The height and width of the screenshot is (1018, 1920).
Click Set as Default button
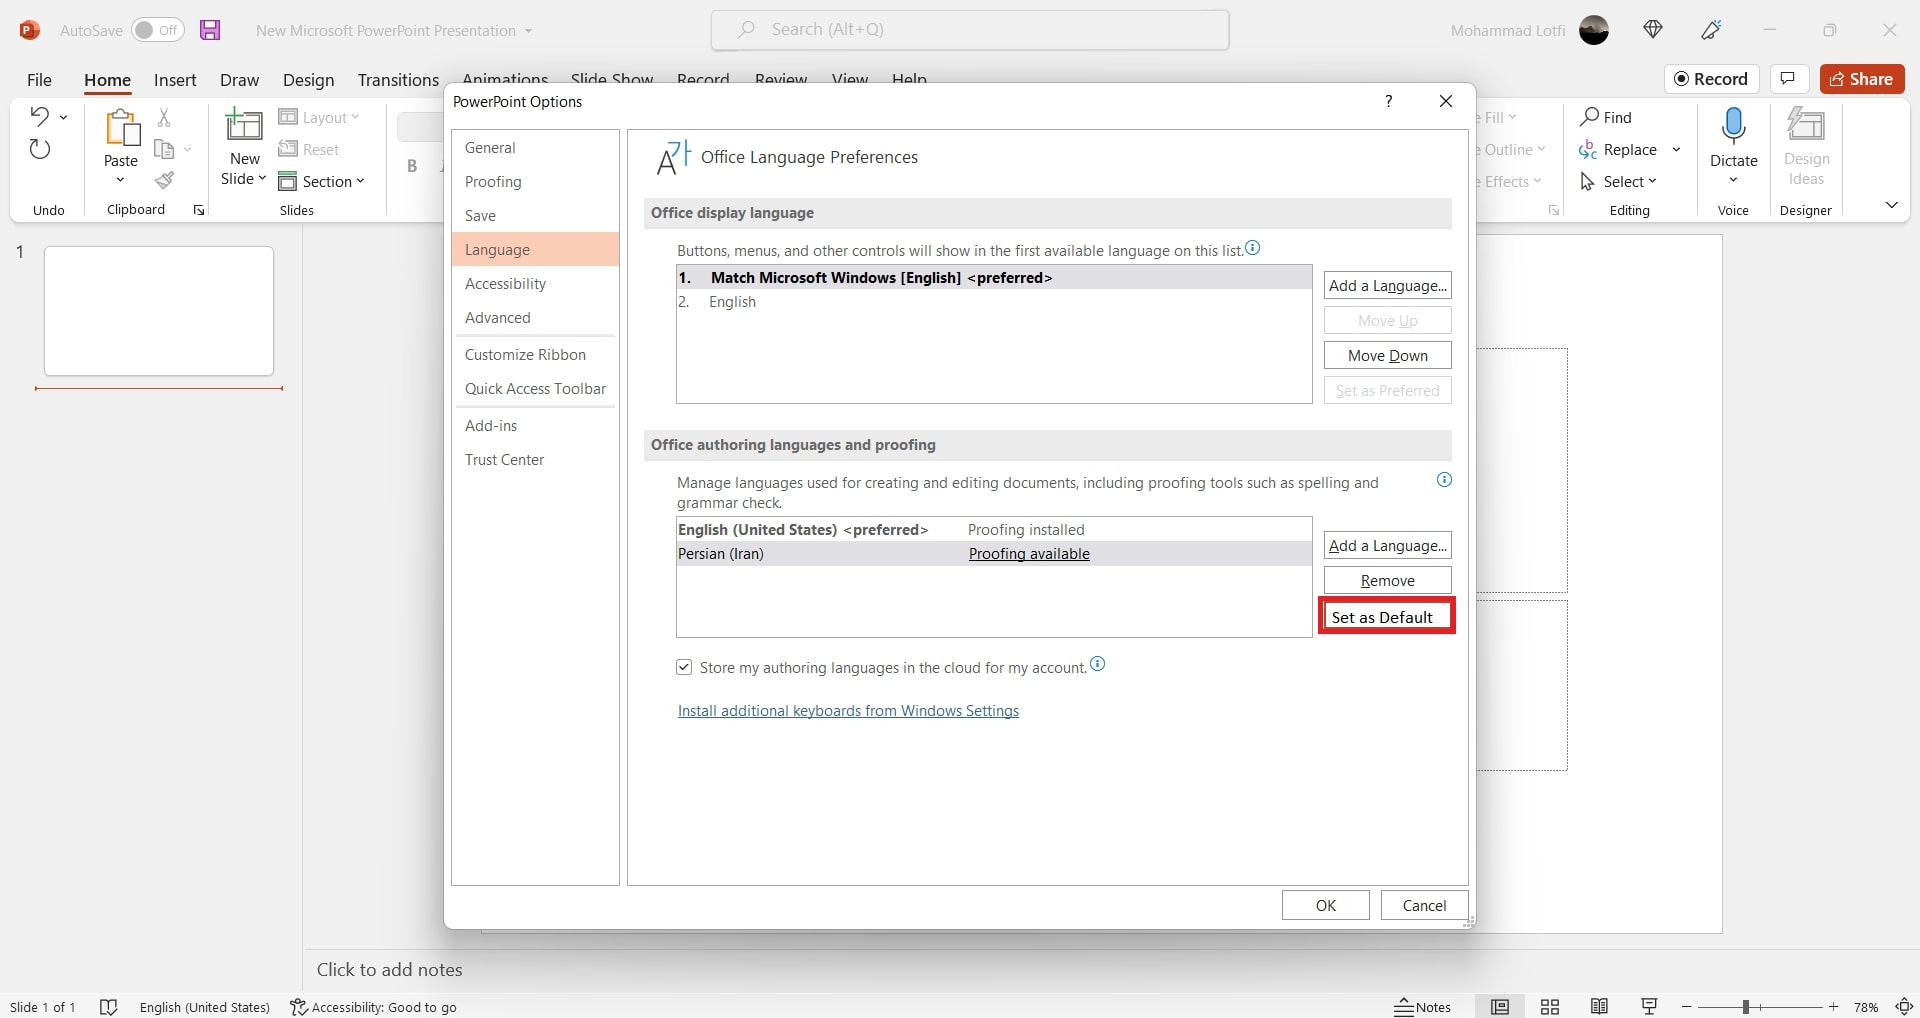pos(1387,617)
